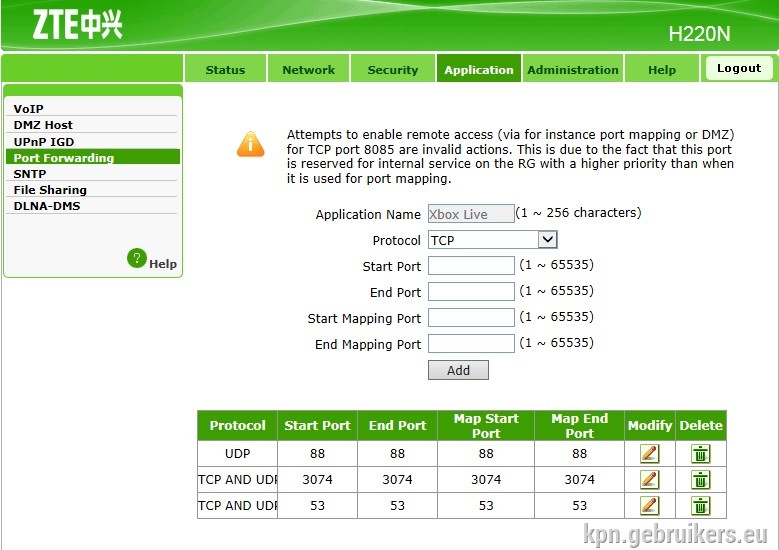Click the End Port input field

[x=471, y=292]
